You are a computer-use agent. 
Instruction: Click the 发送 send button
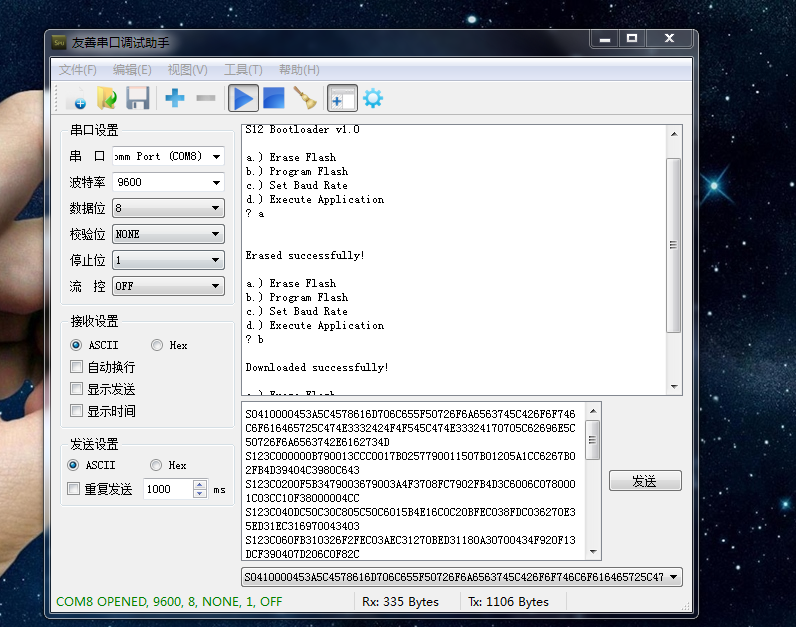pos(645,481)
